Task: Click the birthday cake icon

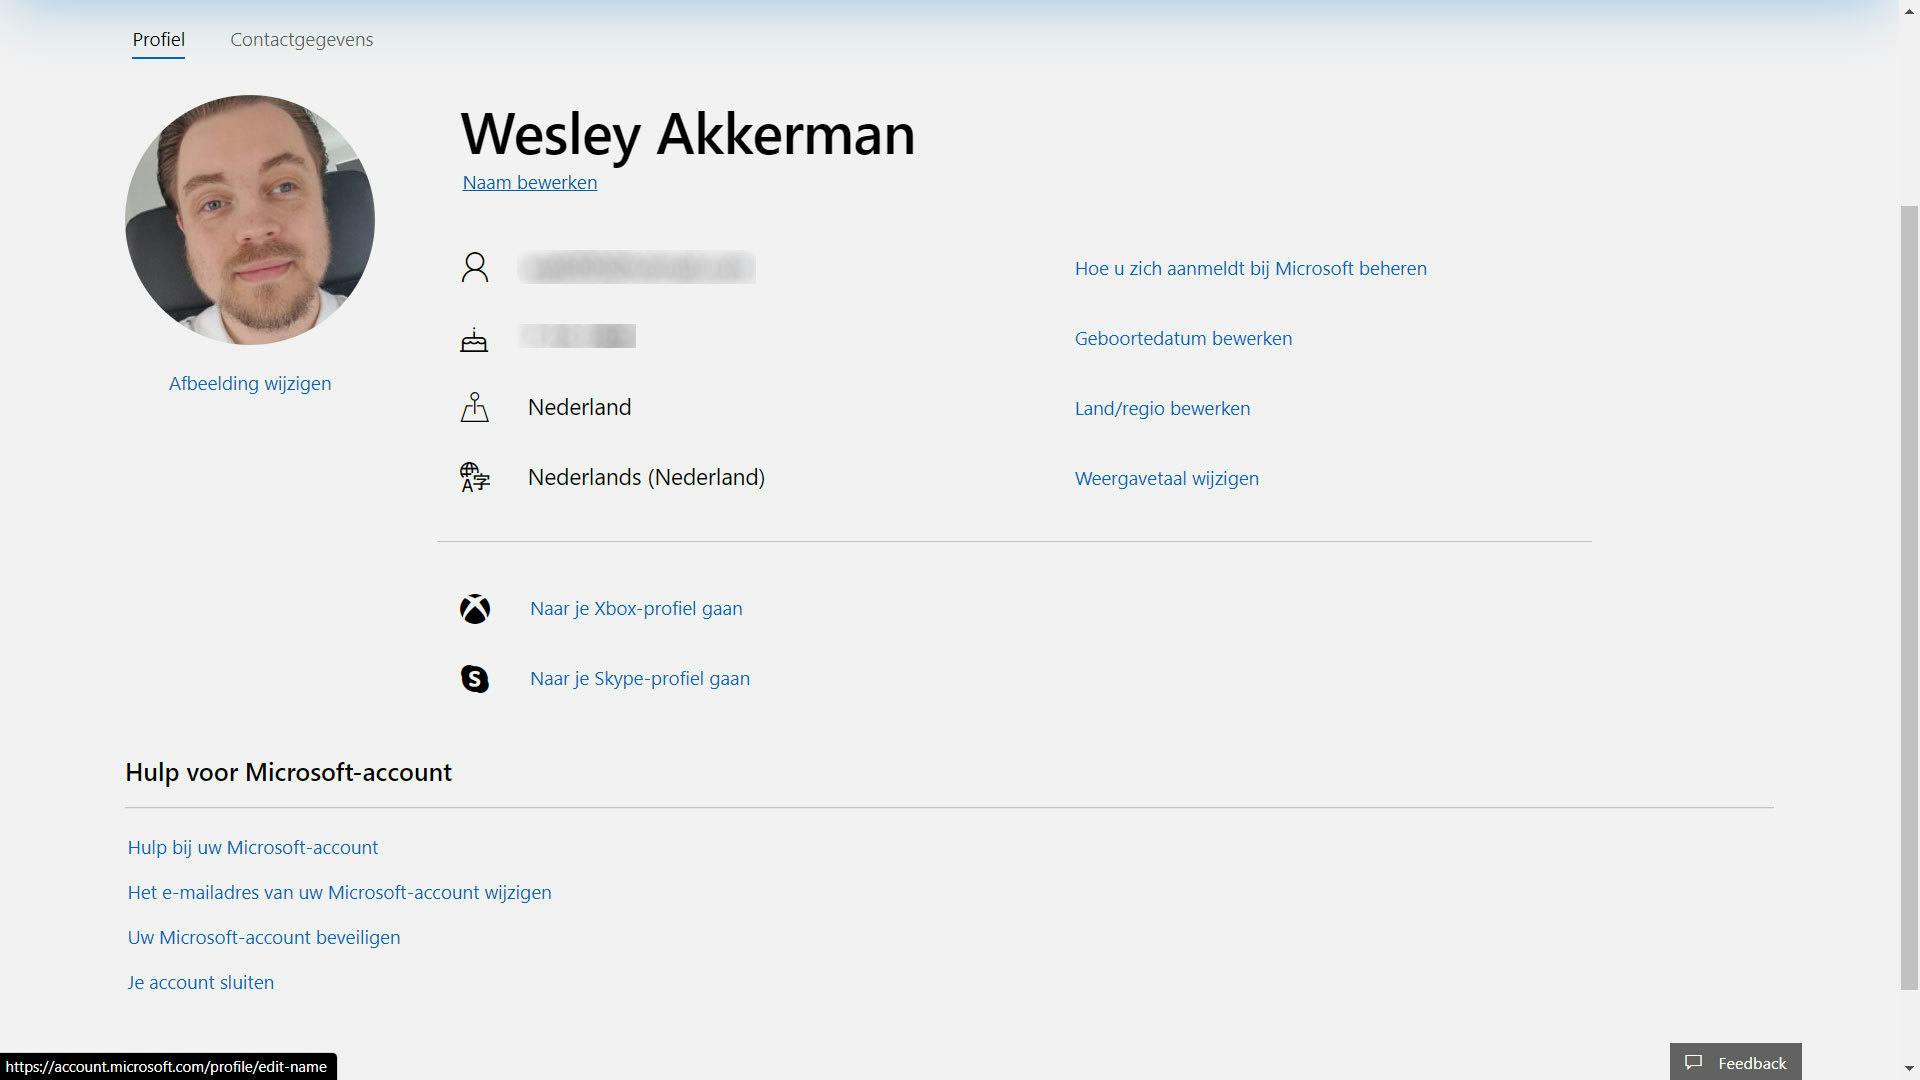Action: click(x=474, y=340)
